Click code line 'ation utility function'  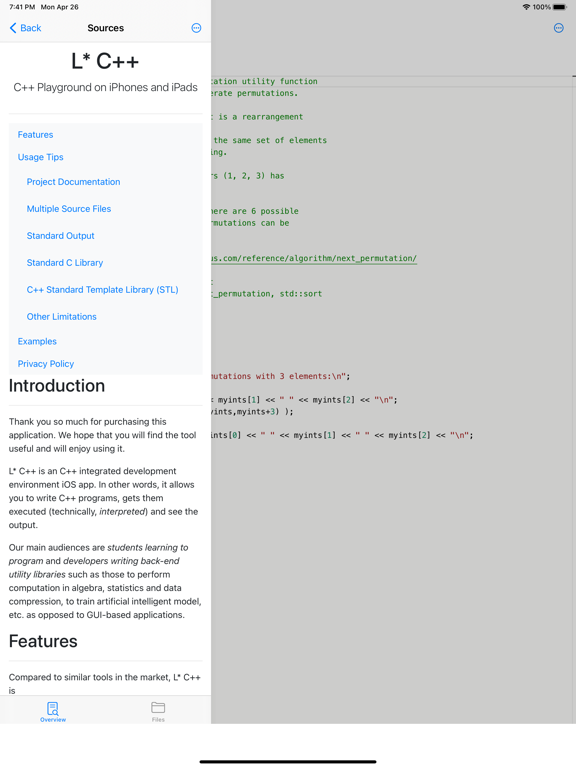tap(264, 81)
